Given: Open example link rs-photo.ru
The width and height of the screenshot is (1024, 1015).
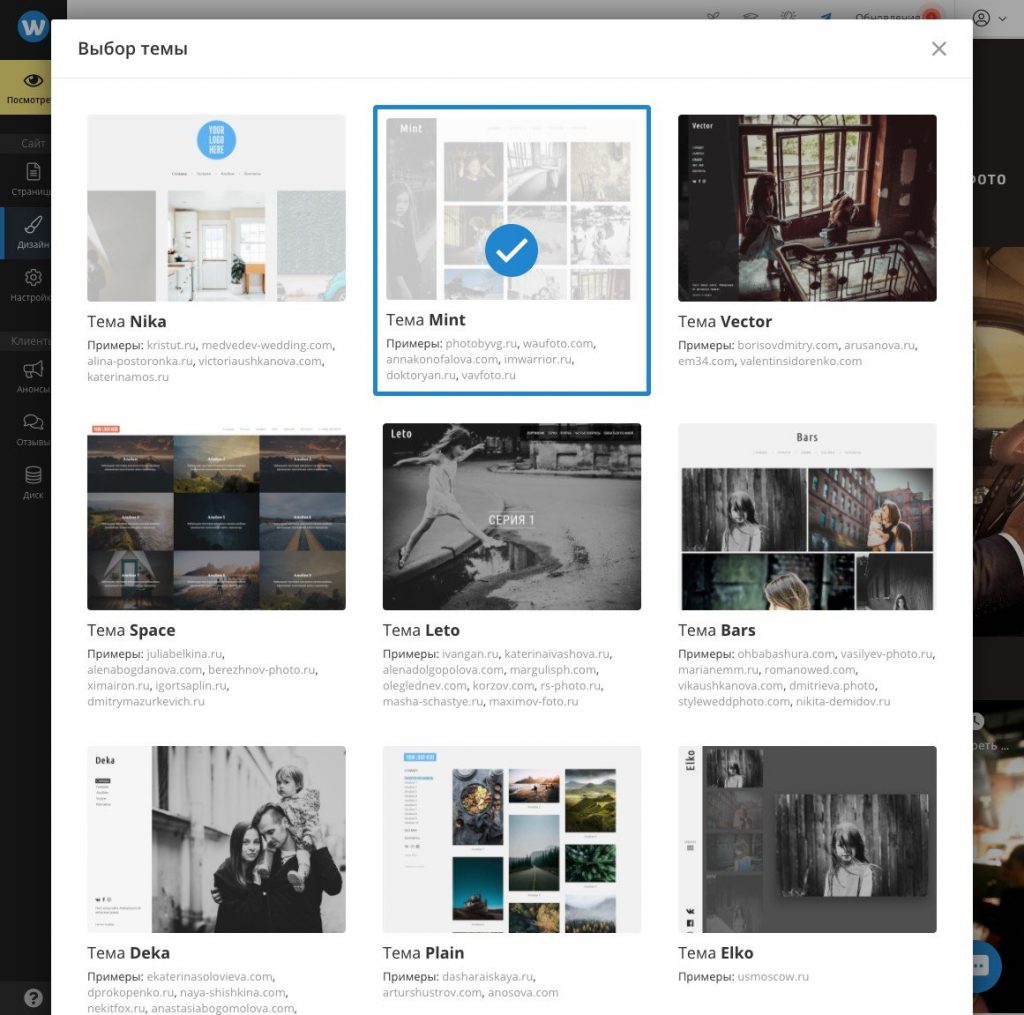Looking at the screenshot, I should point(570,685).
